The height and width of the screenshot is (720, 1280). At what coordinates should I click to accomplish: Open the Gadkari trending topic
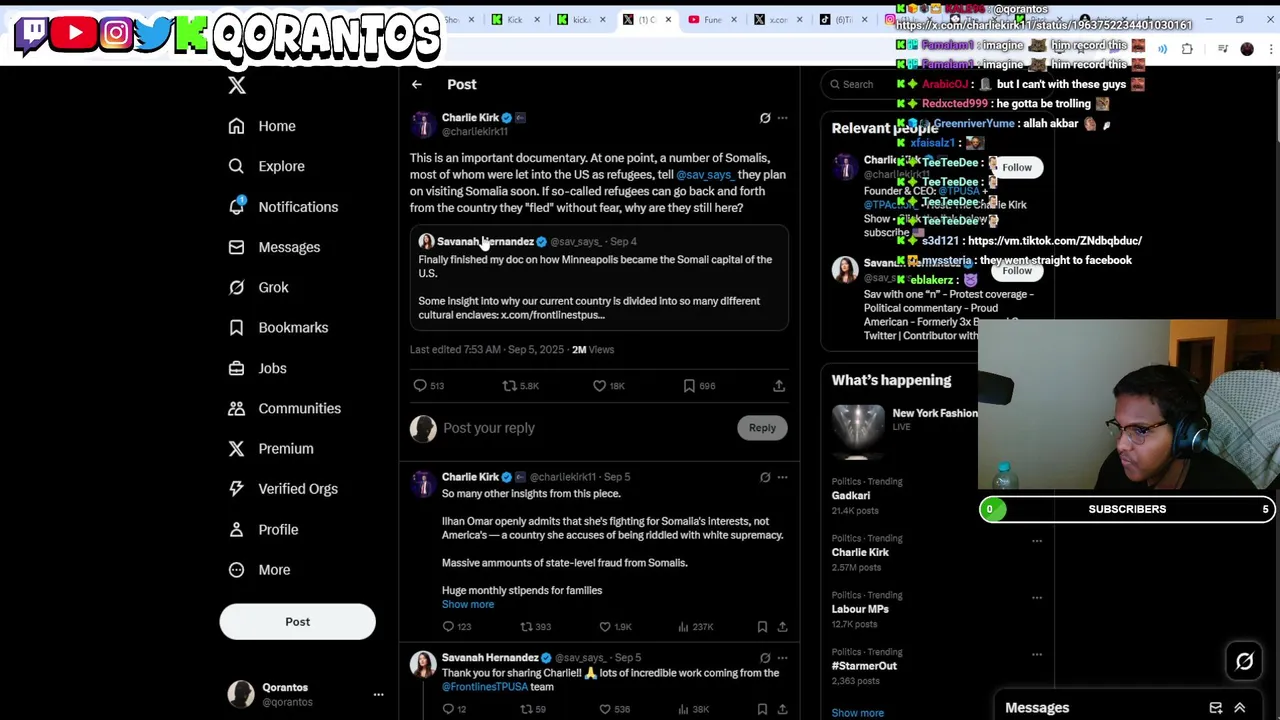(851, 496)
